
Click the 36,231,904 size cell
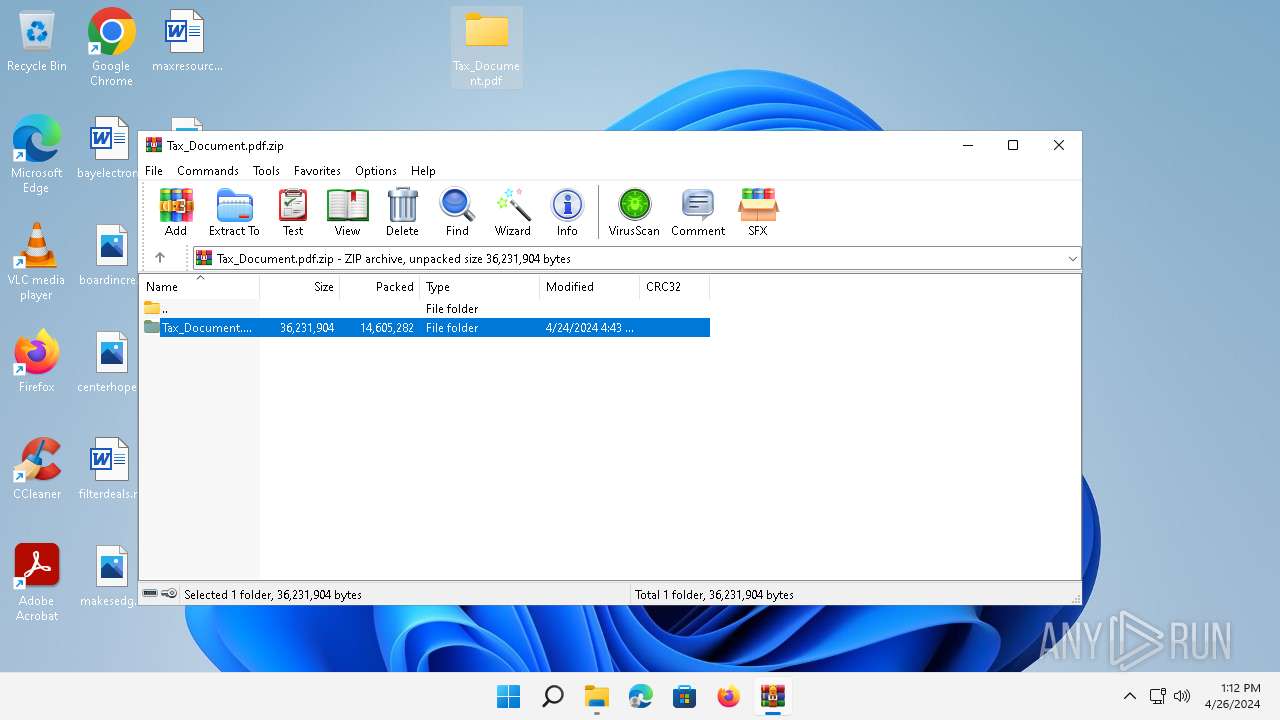(x=307, y=328)
